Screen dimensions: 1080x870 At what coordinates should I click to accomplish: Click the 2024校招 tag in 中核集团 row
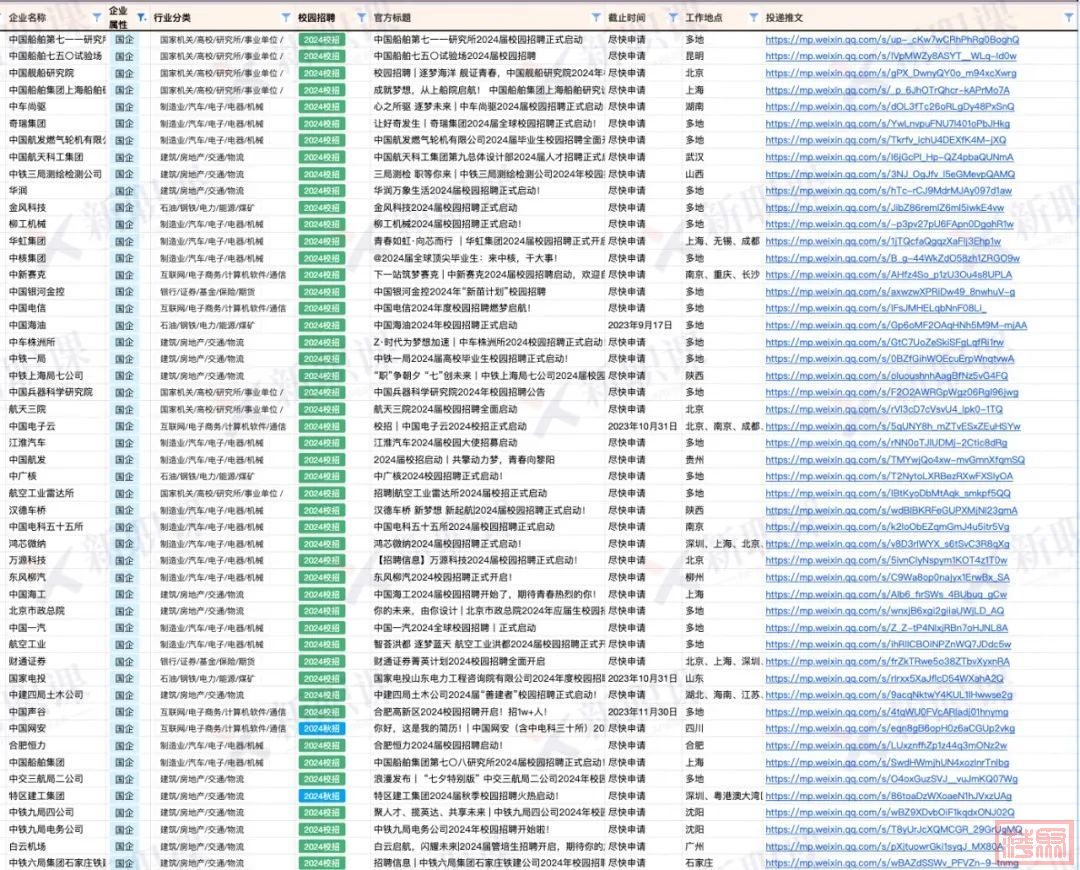point(322,258)
